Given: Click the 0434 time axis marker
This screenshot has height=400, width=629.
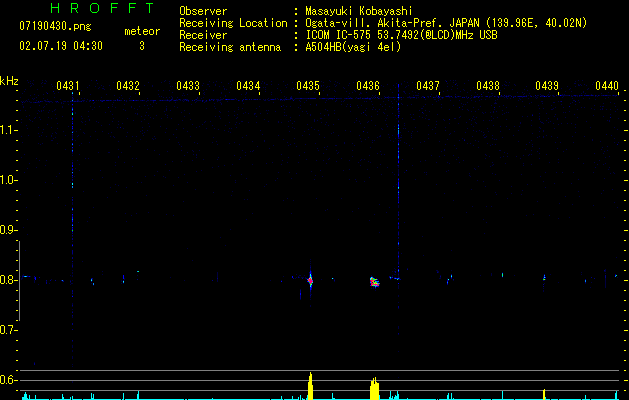Looking at the screenshot, I should 248,85.
